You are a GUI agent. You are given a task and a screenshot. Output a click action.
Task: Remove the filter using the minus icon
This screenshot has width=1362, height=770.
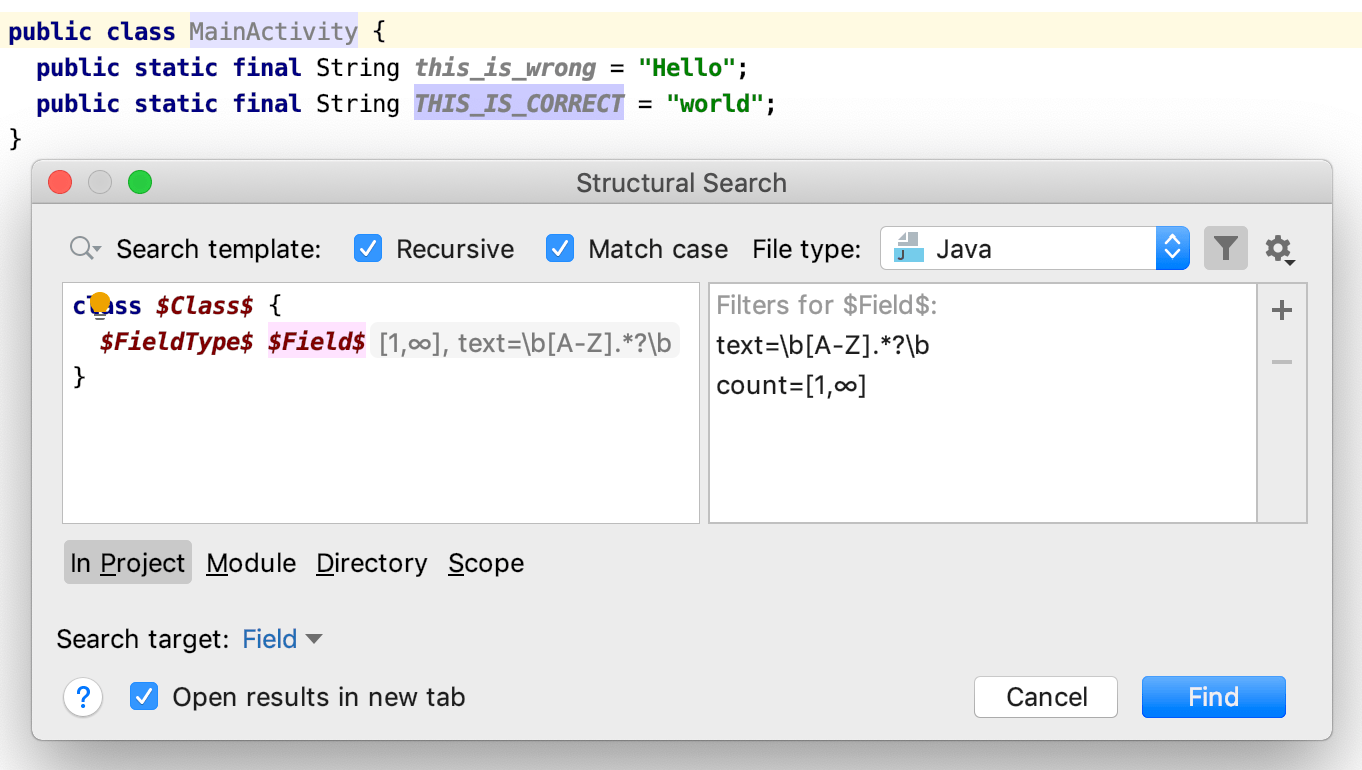[x=1281, y=362]
